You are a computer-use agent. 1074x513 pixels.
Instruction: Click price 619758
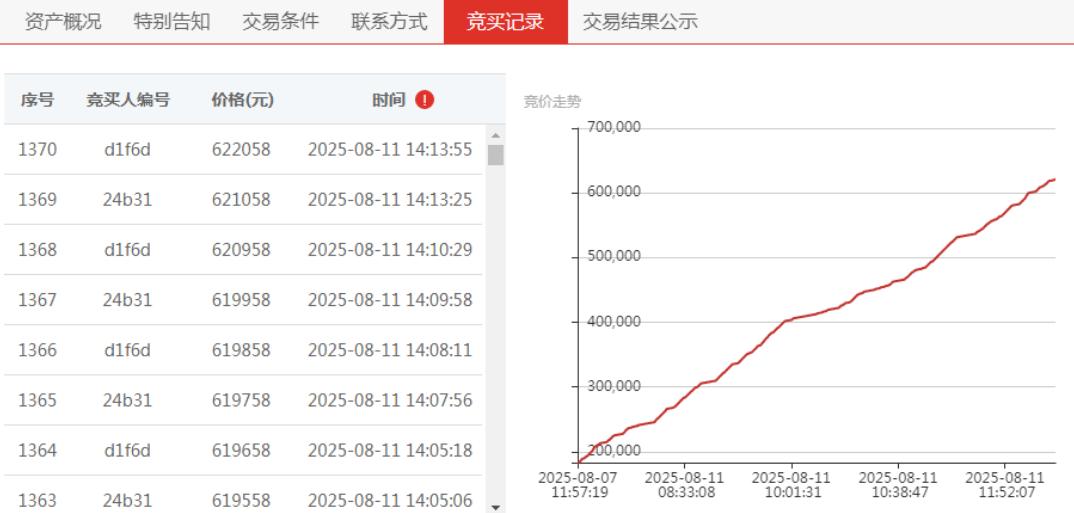(x=241, y=400)
